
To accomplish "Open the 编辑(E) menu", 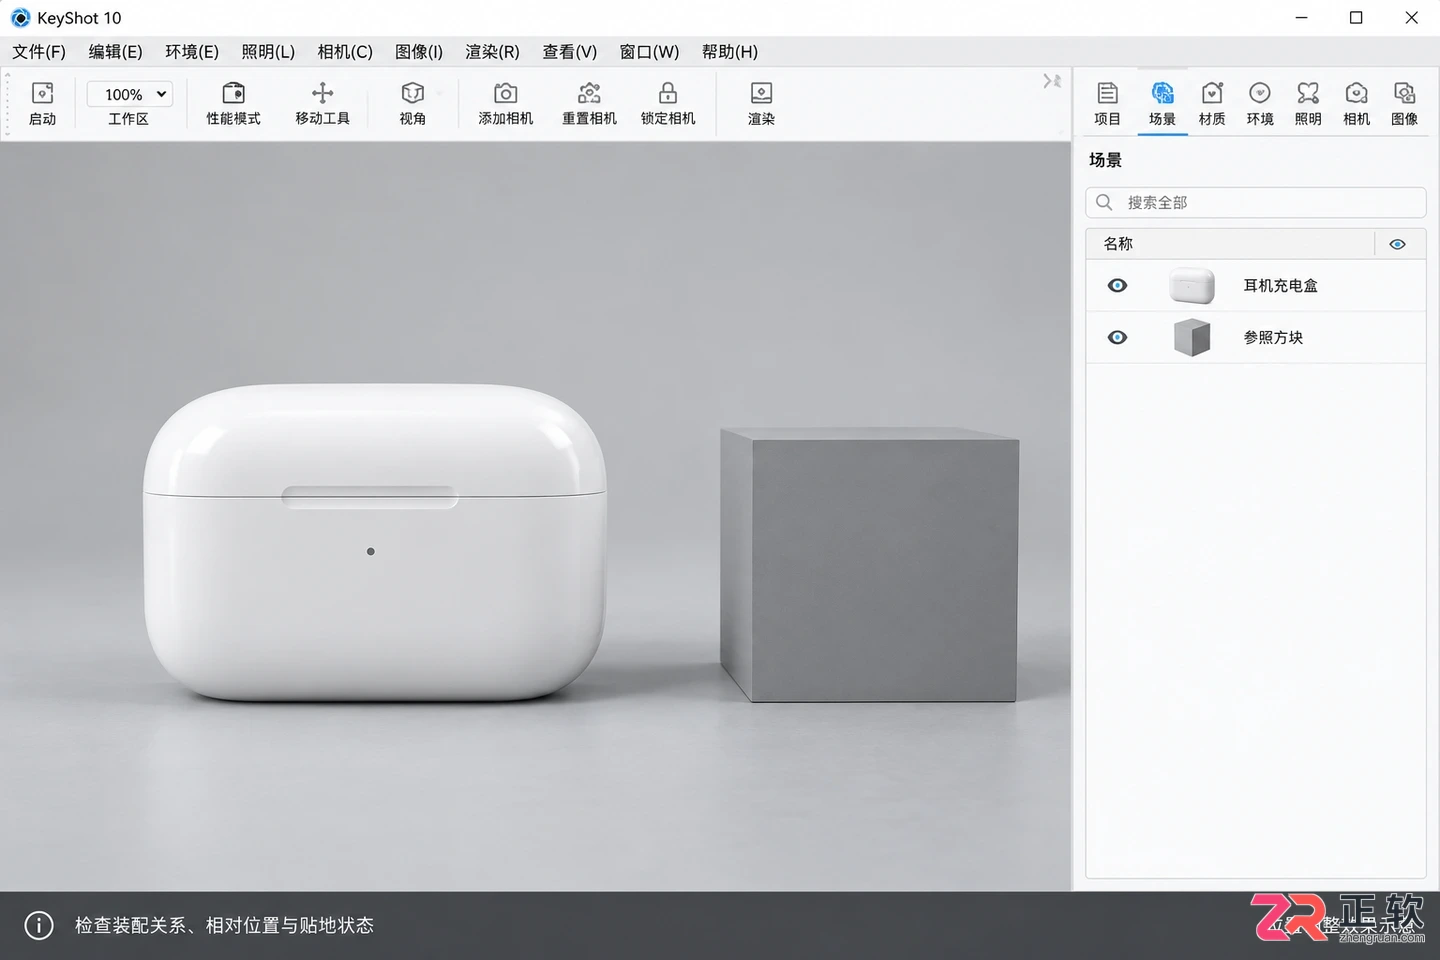I will tap(115, 52).
